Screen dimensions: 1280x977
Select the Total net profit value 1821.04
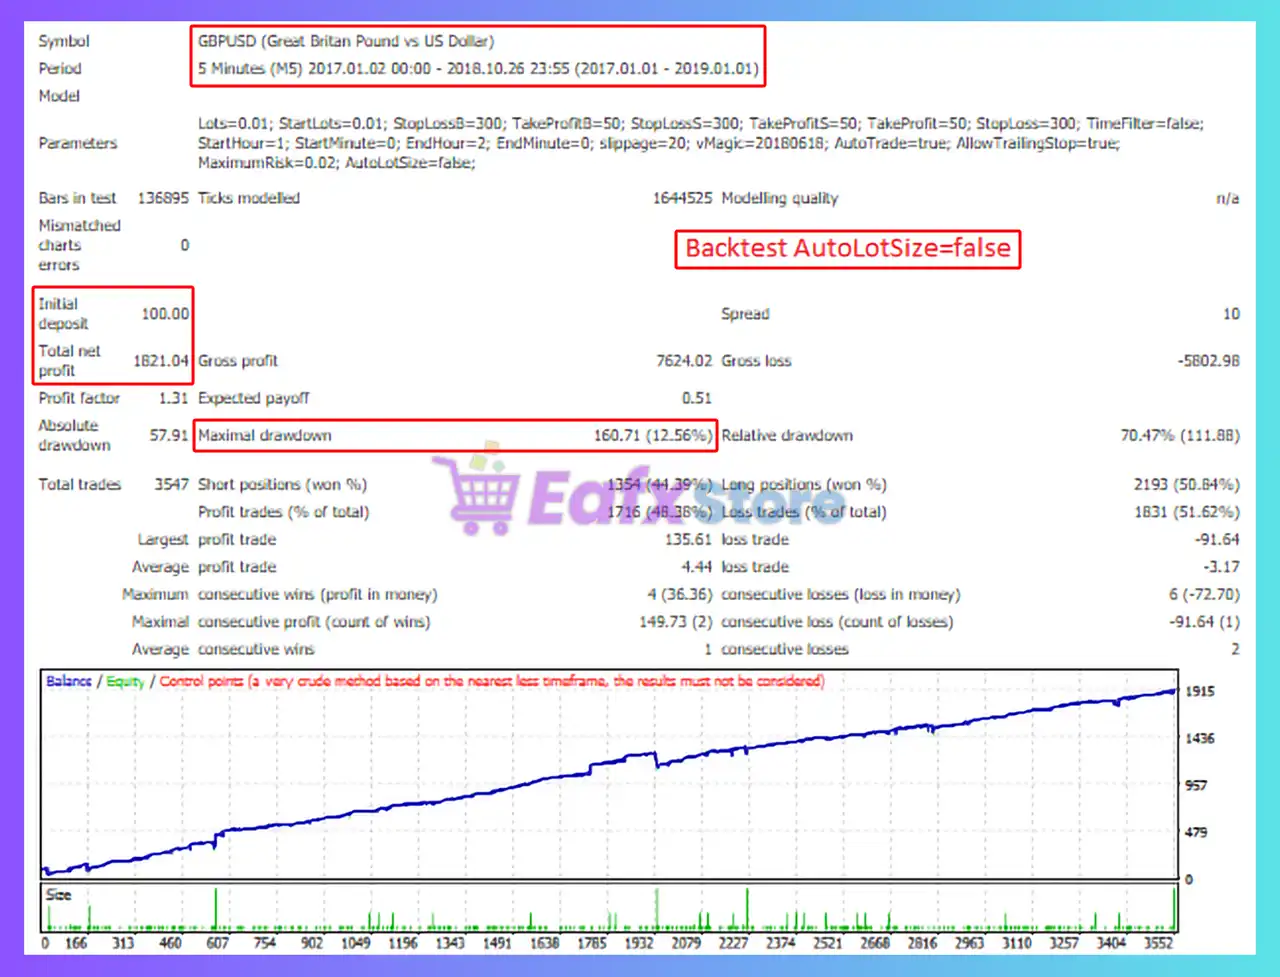pyautogui.click(x=161, y=360)
